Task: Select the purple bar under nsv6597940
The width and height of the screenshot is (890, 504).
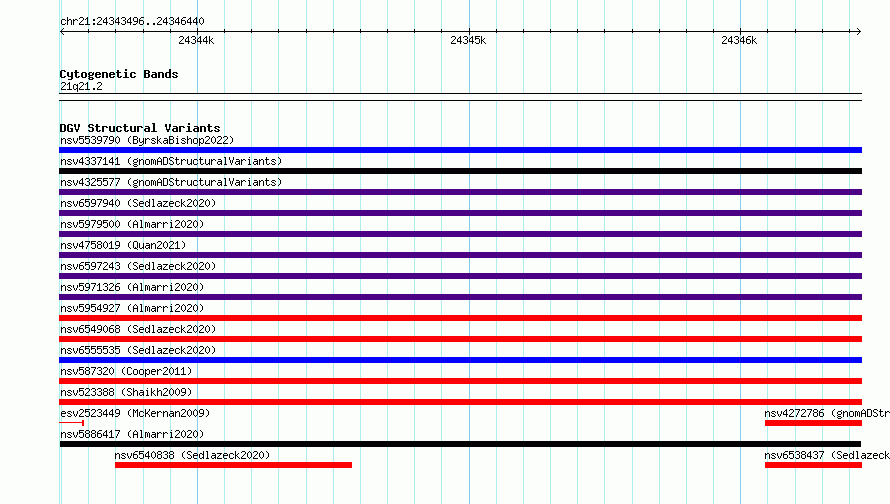Action: [460, 213]
